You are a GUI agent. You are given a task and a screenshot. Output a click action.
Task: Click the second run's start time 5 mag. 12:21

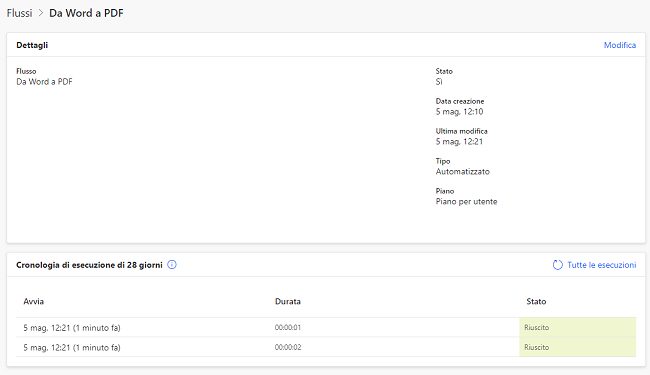[x=72, y=348]
